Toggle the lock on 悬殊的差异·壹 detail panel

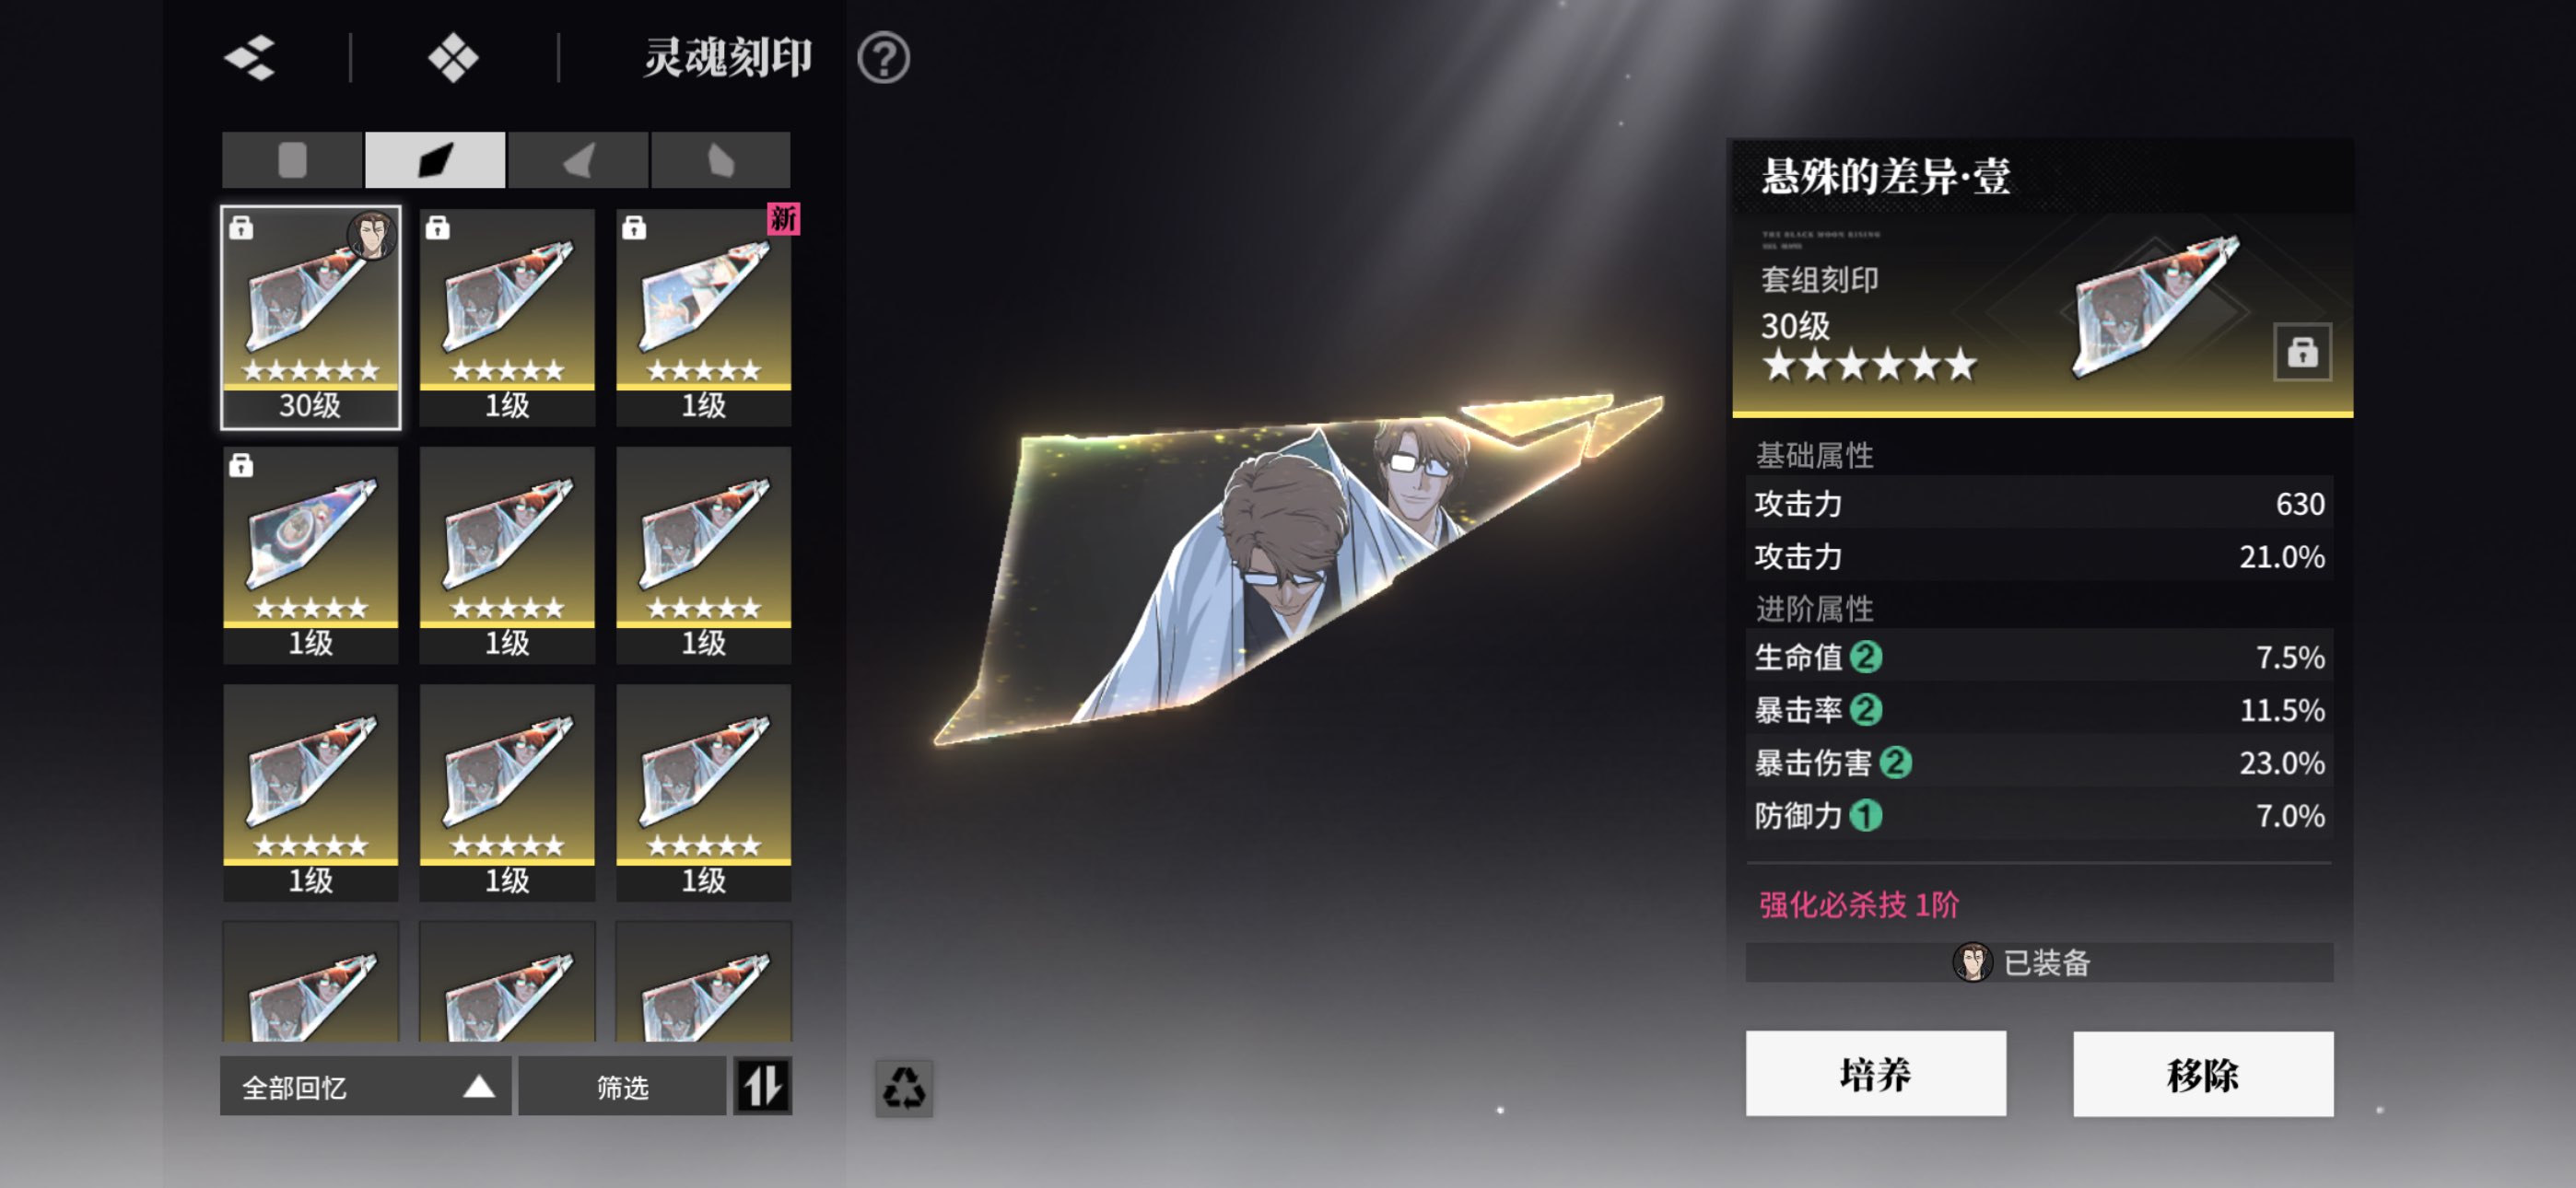tap(2302, 352)
